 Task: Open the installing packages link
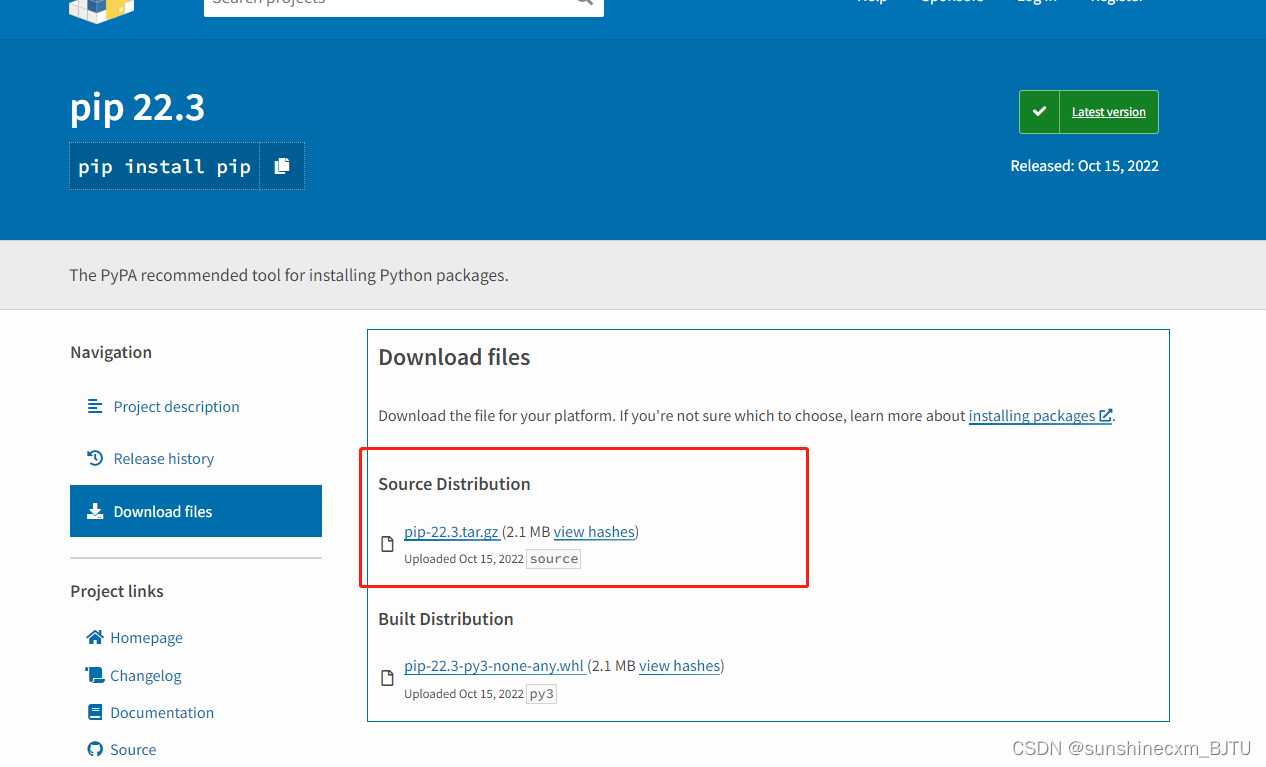coord(1040,415)
